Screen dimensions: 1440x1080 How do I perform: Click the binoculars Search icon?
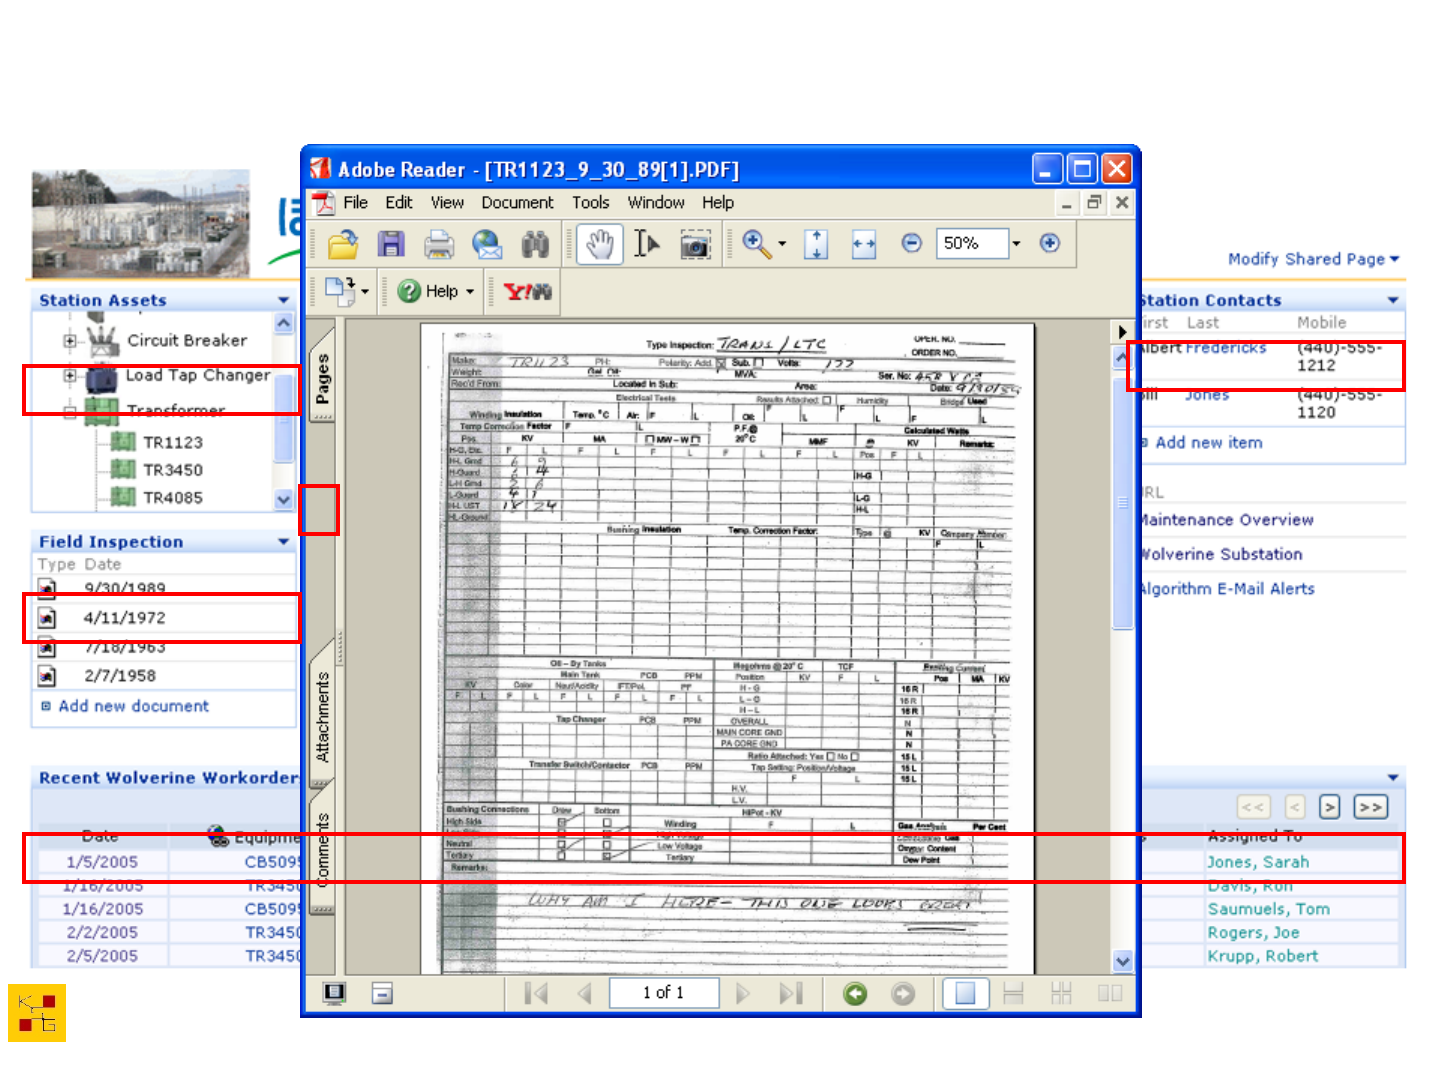point(535,244)
